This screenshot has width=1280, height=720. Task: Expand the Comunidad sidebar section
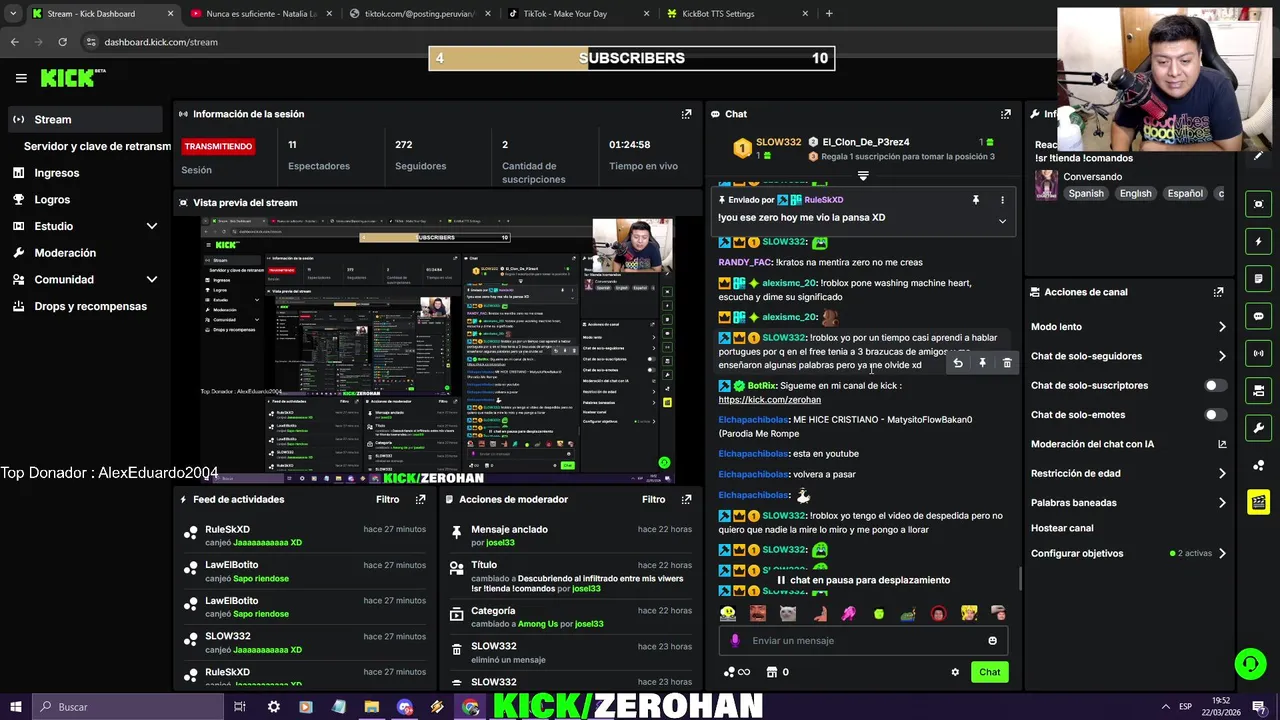[x=152, y=280]
